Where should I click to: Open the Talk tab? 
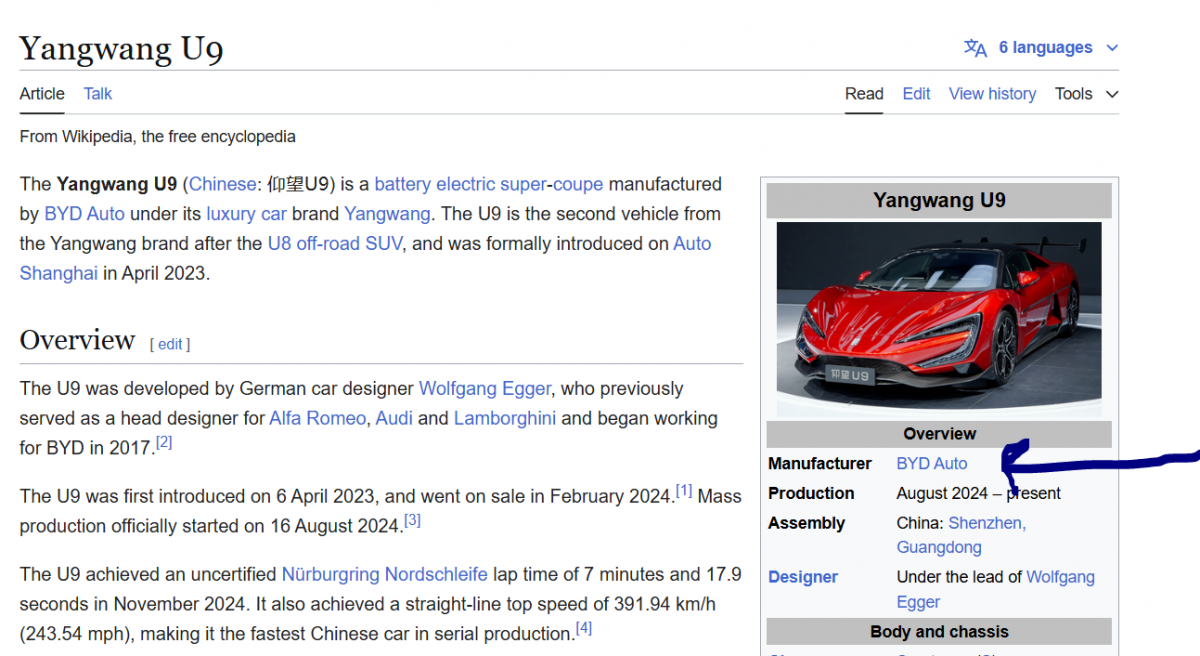point(98,94)
